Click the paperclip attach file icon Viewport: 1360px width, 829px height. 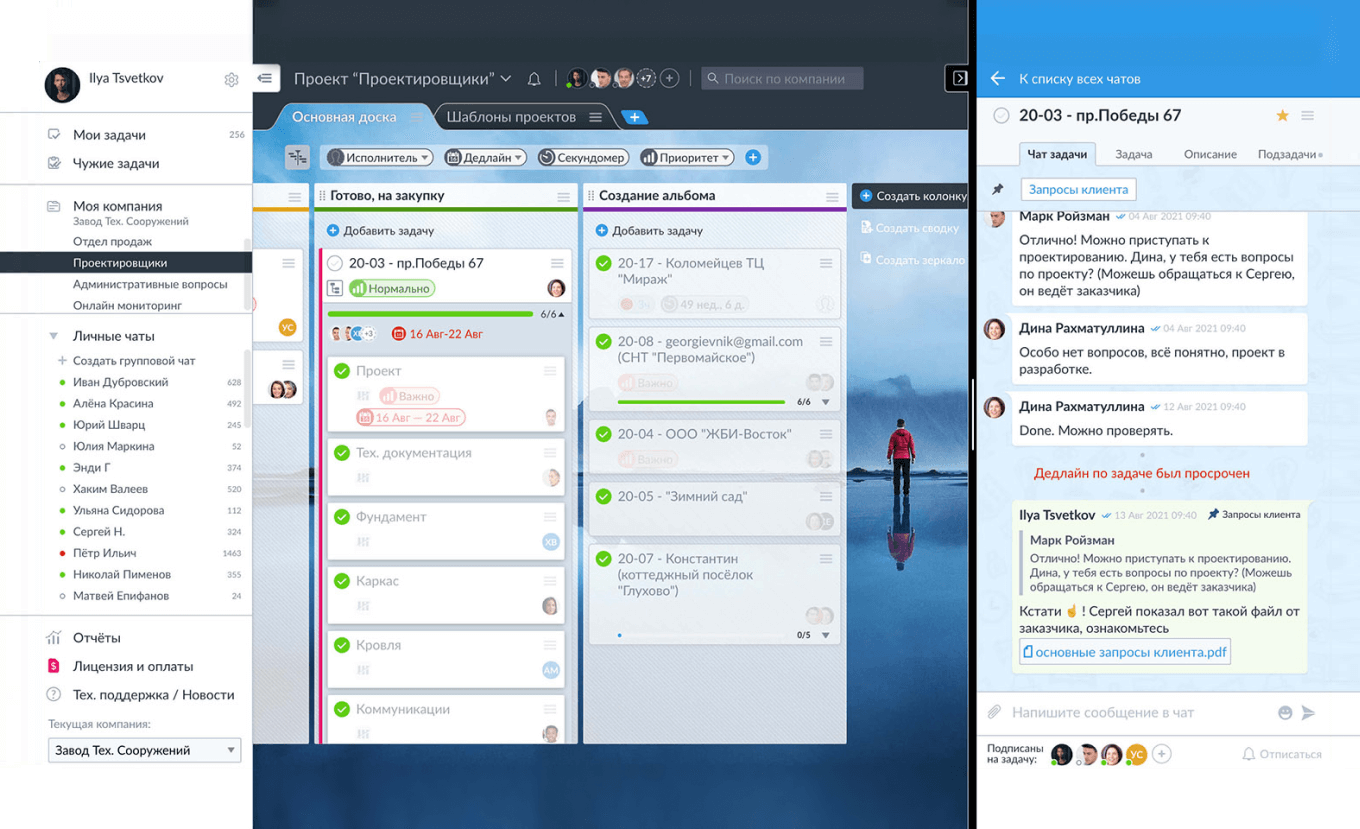[x=994, y=712]
